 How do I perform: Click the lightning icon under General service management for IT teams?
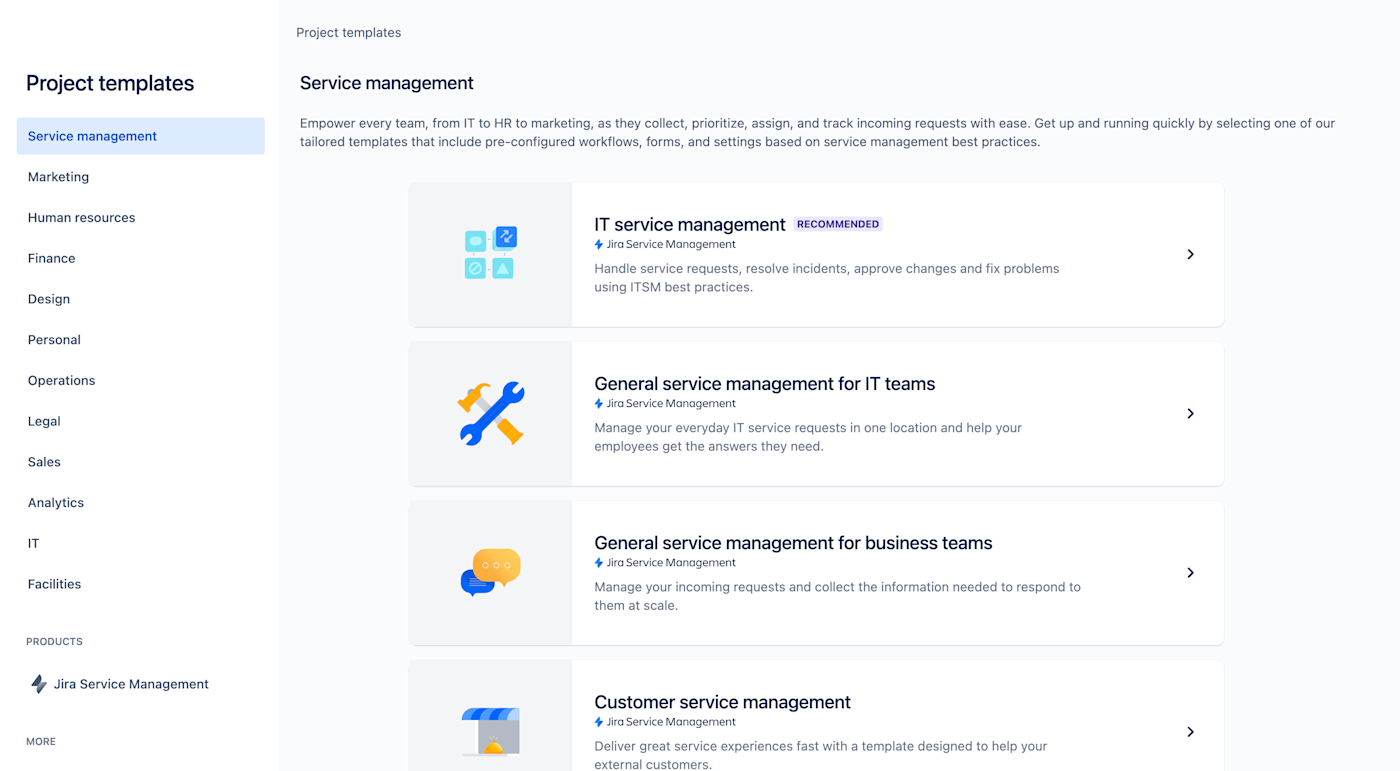click(599, 404)
